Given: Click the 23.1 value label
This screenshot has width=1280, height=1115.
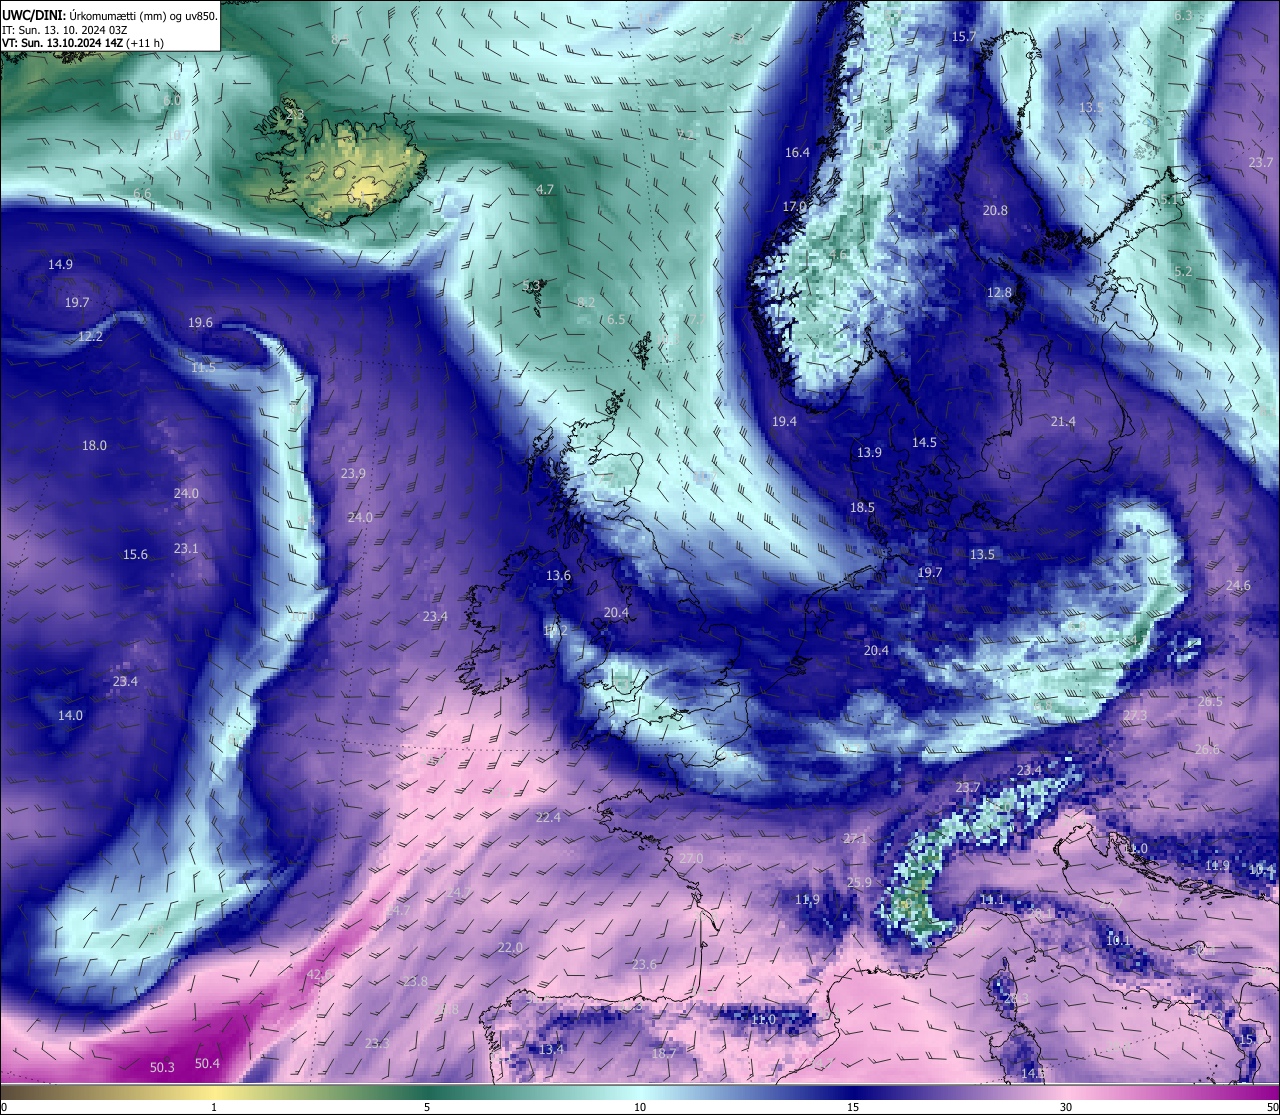Looking at the screenshot, I should [x=186, y=548].
